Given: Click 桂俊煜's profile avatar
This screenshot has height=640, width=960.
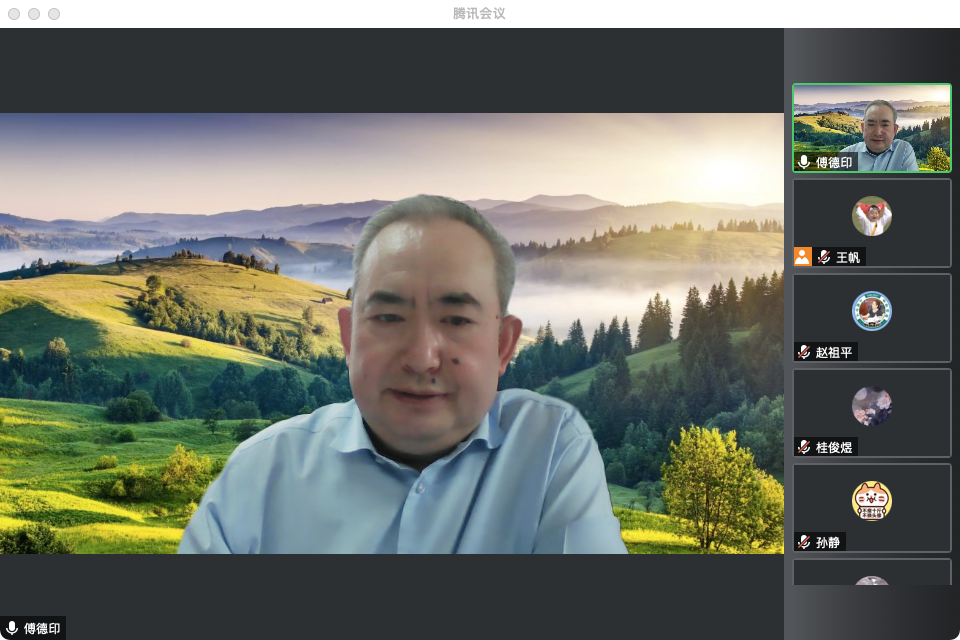Looking at the screenshot, I should click(x=872, y=406).
